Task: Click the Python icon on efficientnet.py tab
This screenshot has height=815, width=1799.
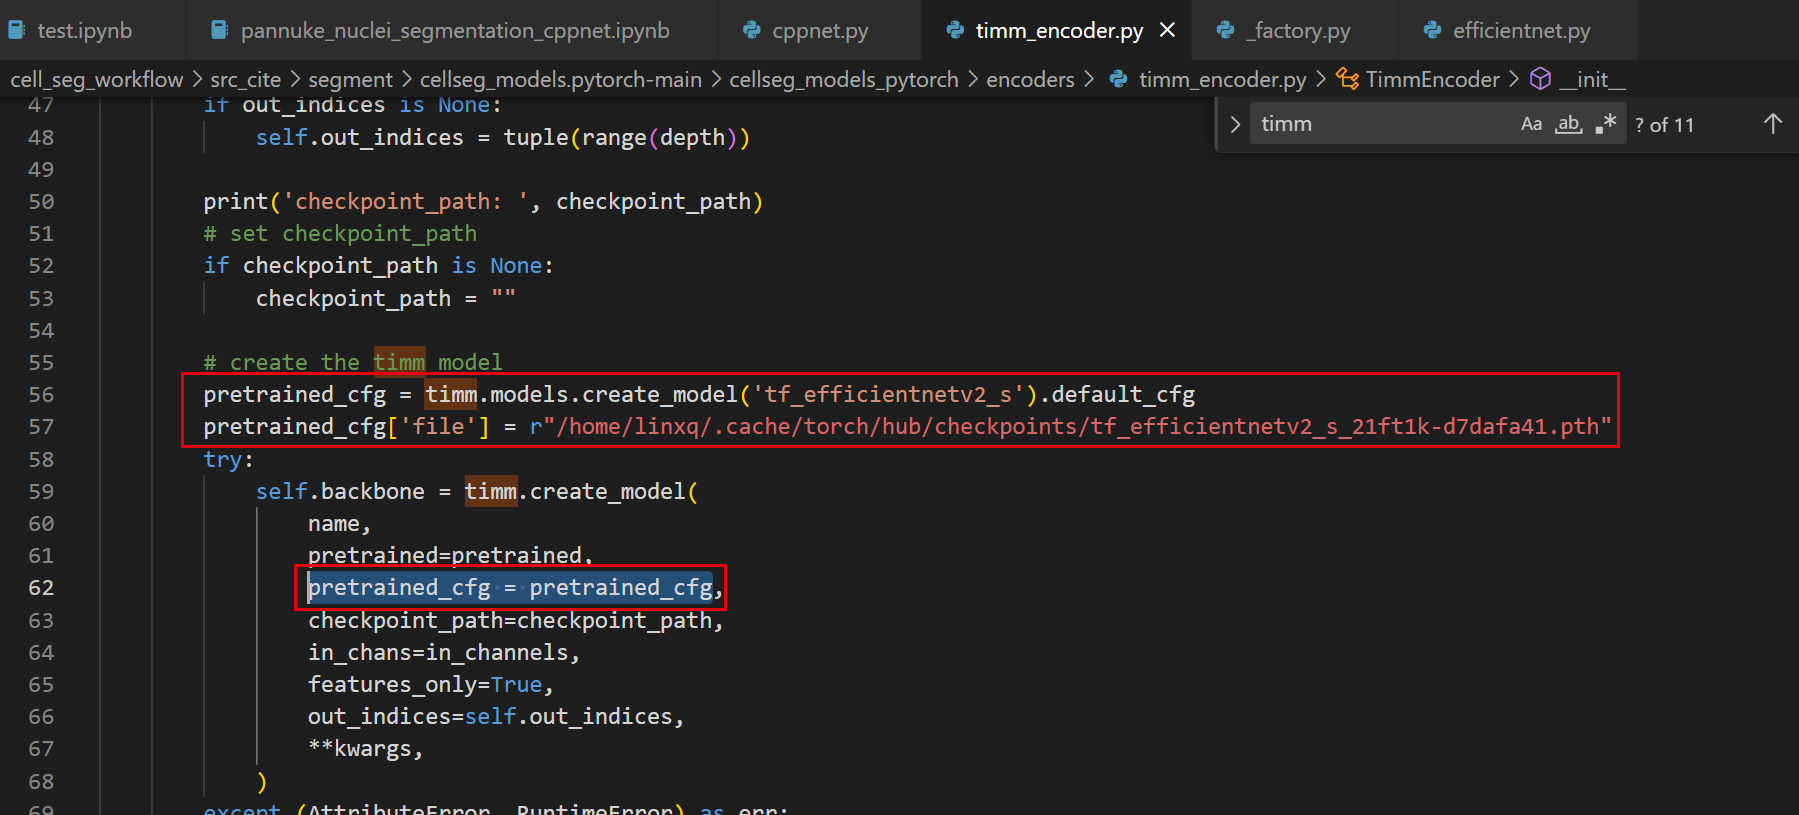Action: click(x=1432, y=30)
